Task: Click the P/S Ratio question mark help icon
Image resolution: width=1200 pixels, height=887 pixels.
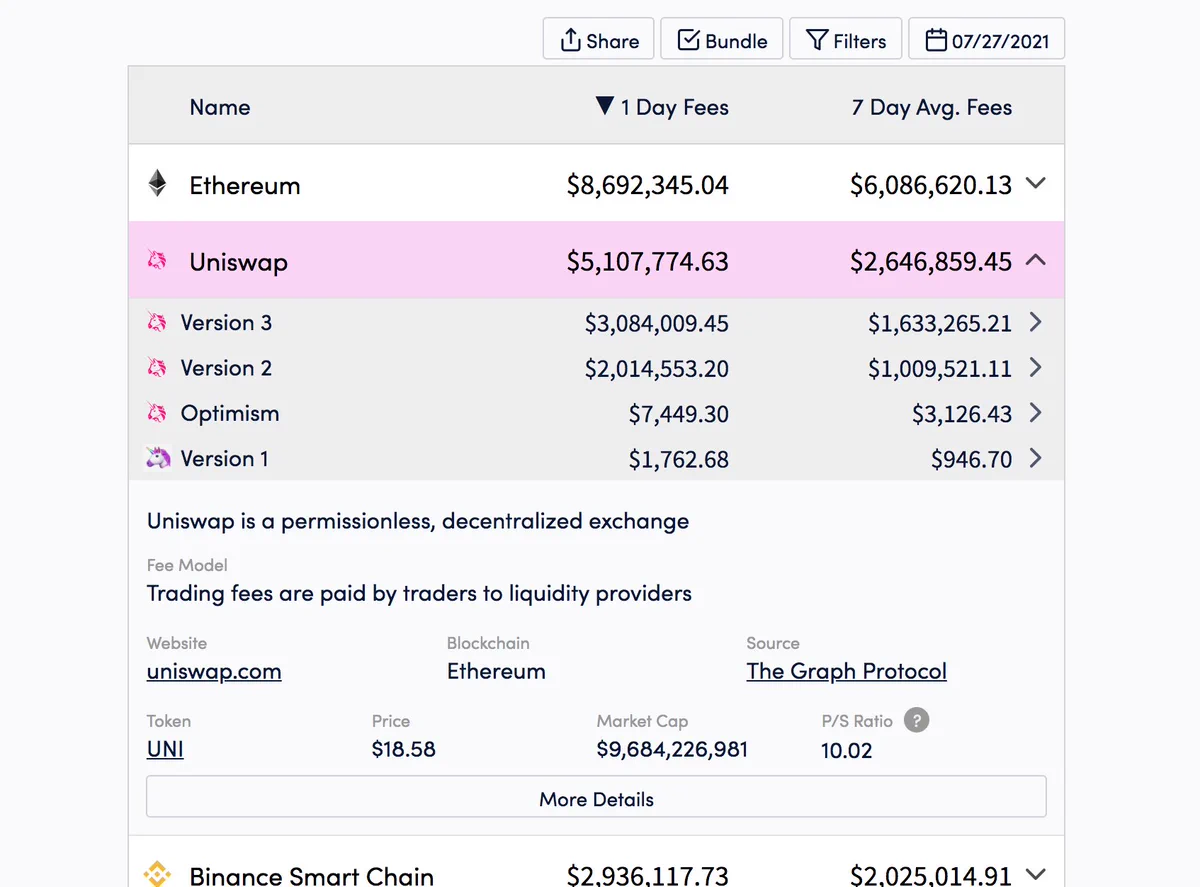Action: (916, 720)
